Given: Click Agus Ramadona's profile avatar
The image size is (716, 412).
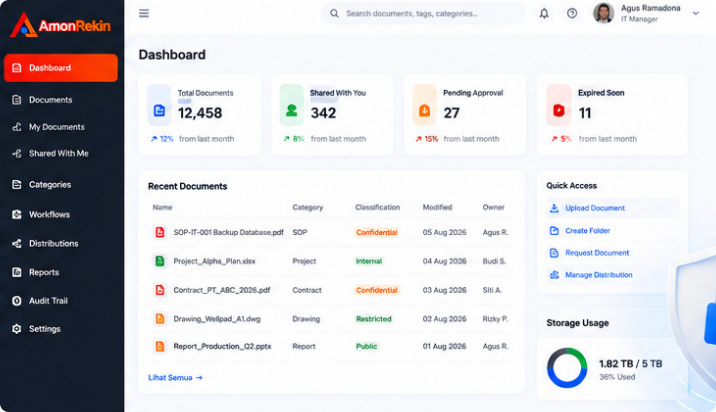Looking at the screenshot, I should point(603,13).
